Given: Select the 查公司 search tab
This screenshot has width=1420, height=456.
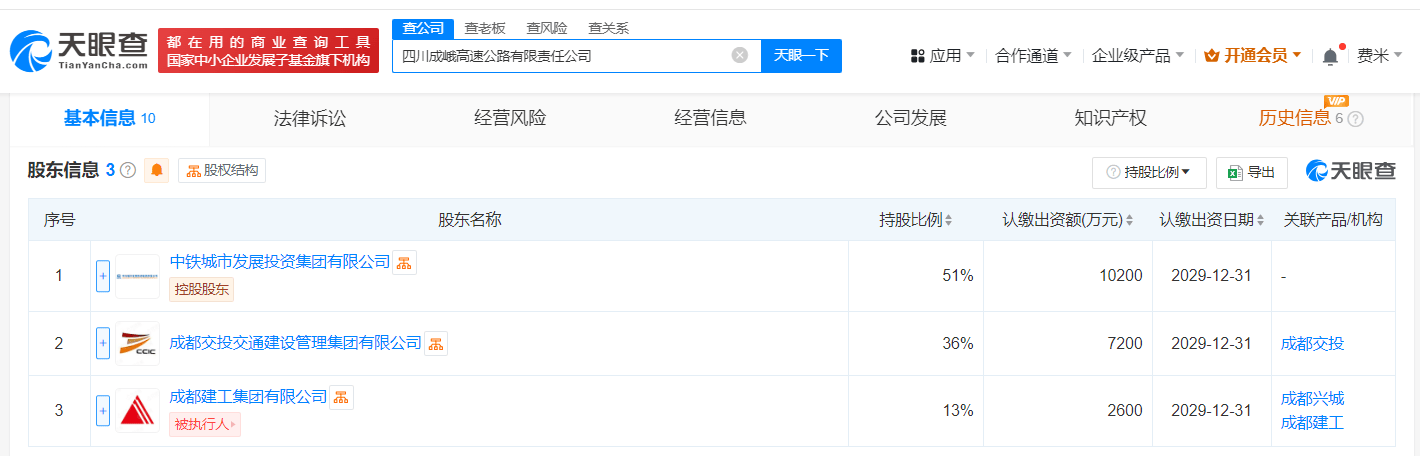Looking at the screenshot, I should [x=423, y=28].
